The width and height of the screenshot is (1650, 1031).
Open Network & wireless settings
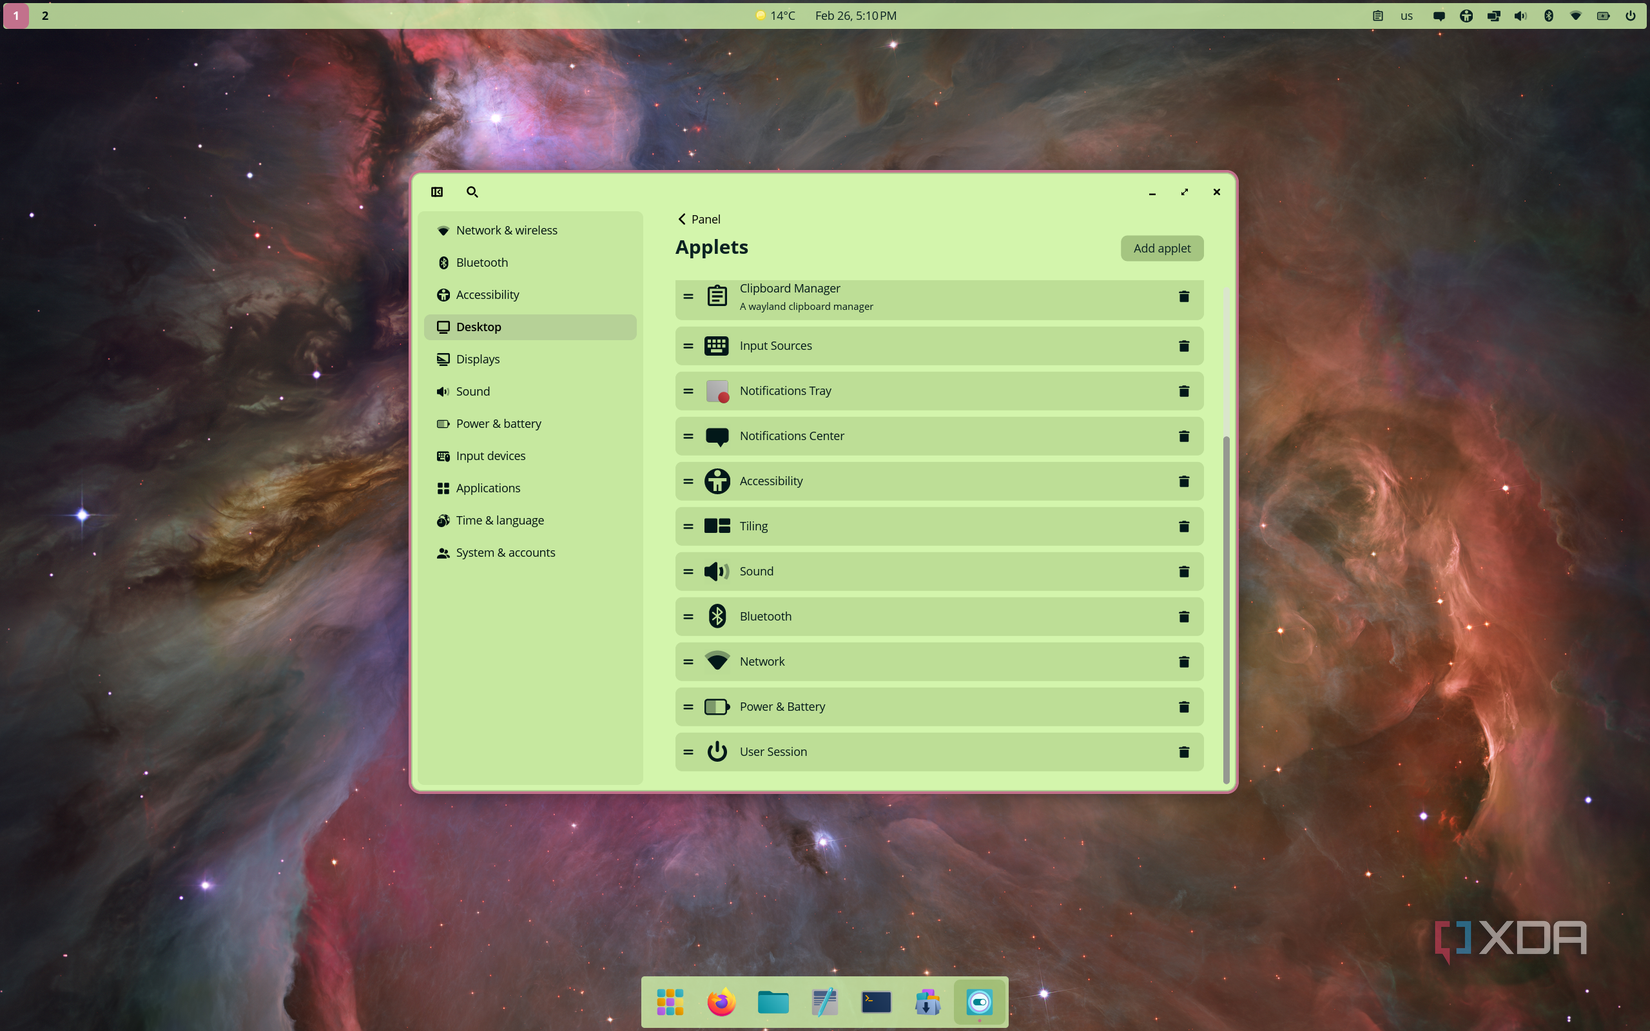tap(530, 230)
